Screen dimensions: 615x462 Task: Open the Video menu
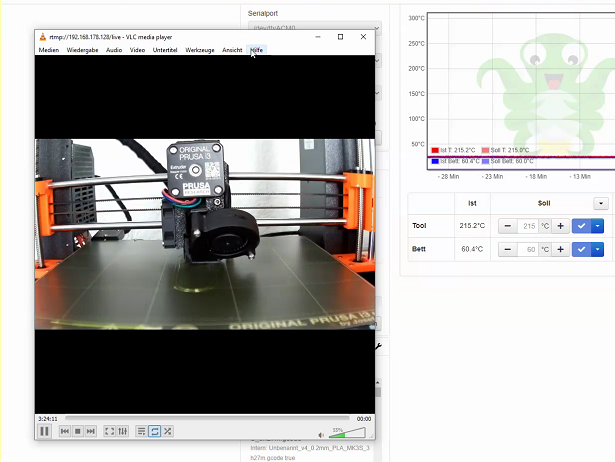point(137,50)
